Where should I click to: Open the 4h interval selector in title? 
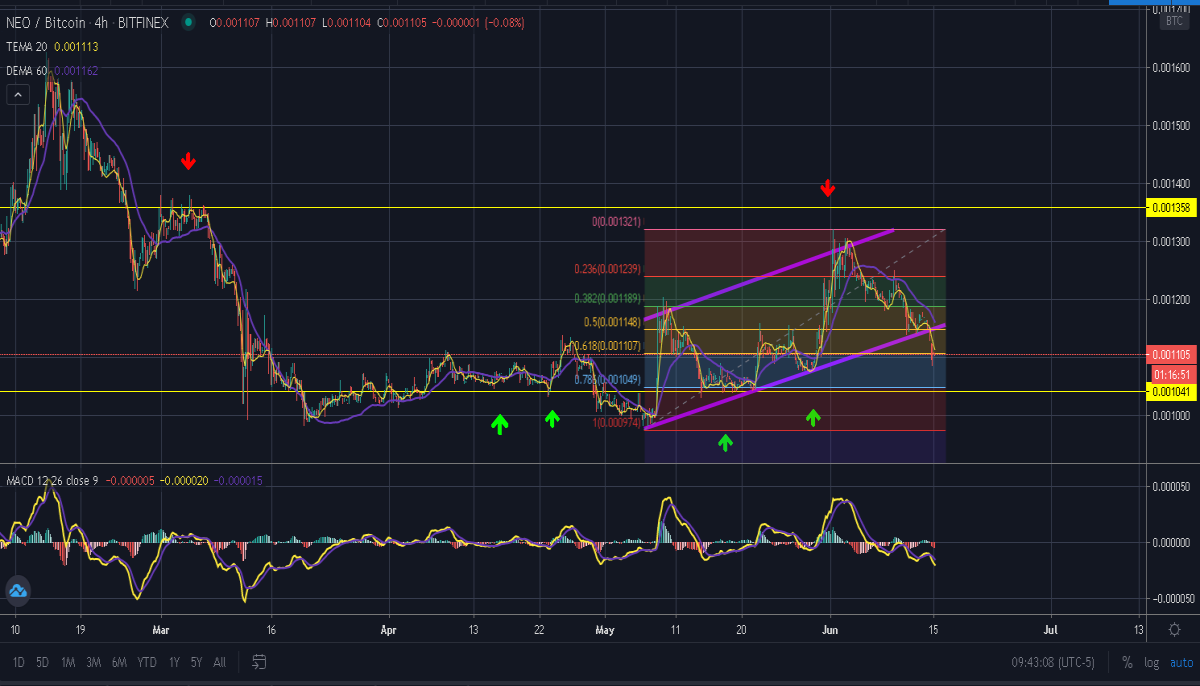[x=102, y=22]
